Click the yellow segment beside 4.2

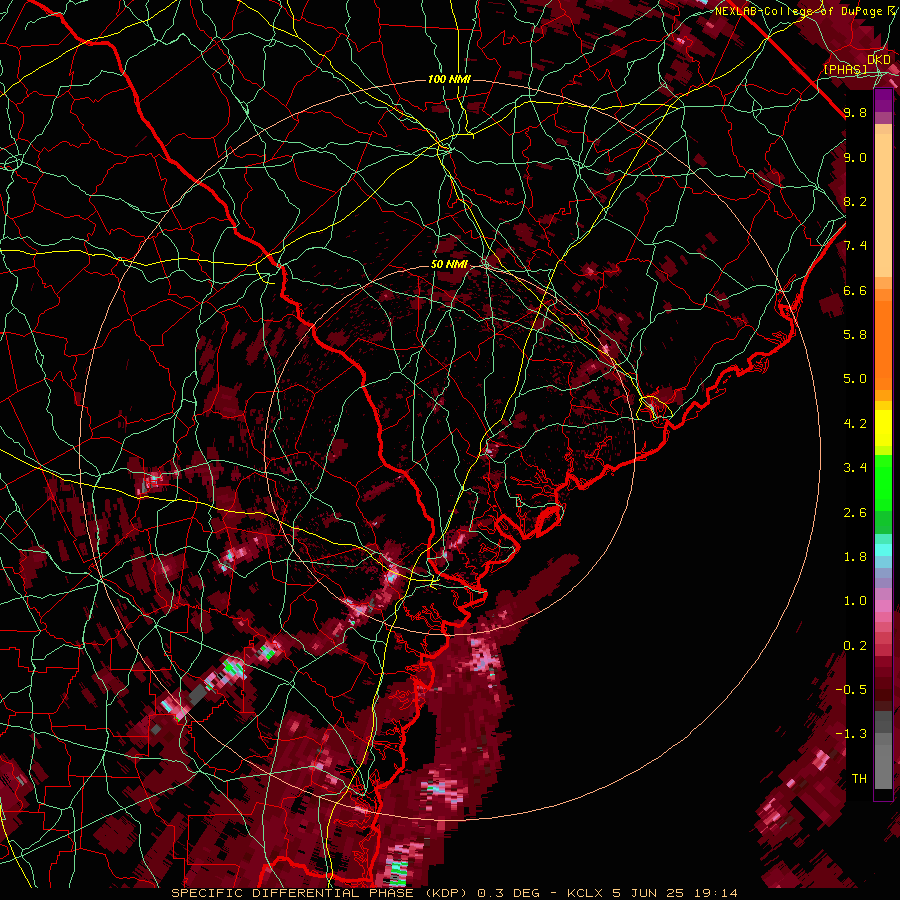[x=883, y=428]
